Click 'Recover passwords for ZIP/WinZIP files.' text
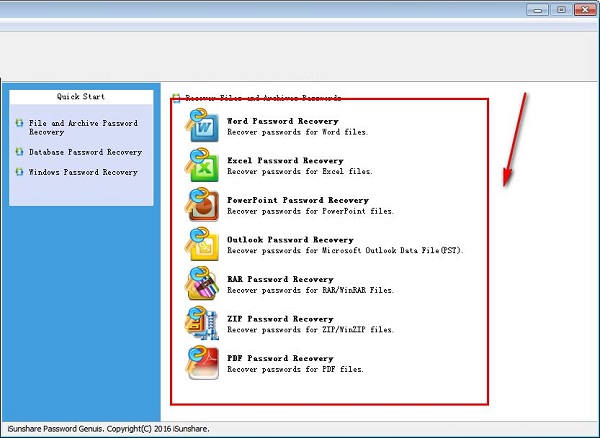Viewport: 600px width, 438px height. click(x=310, y=330)
